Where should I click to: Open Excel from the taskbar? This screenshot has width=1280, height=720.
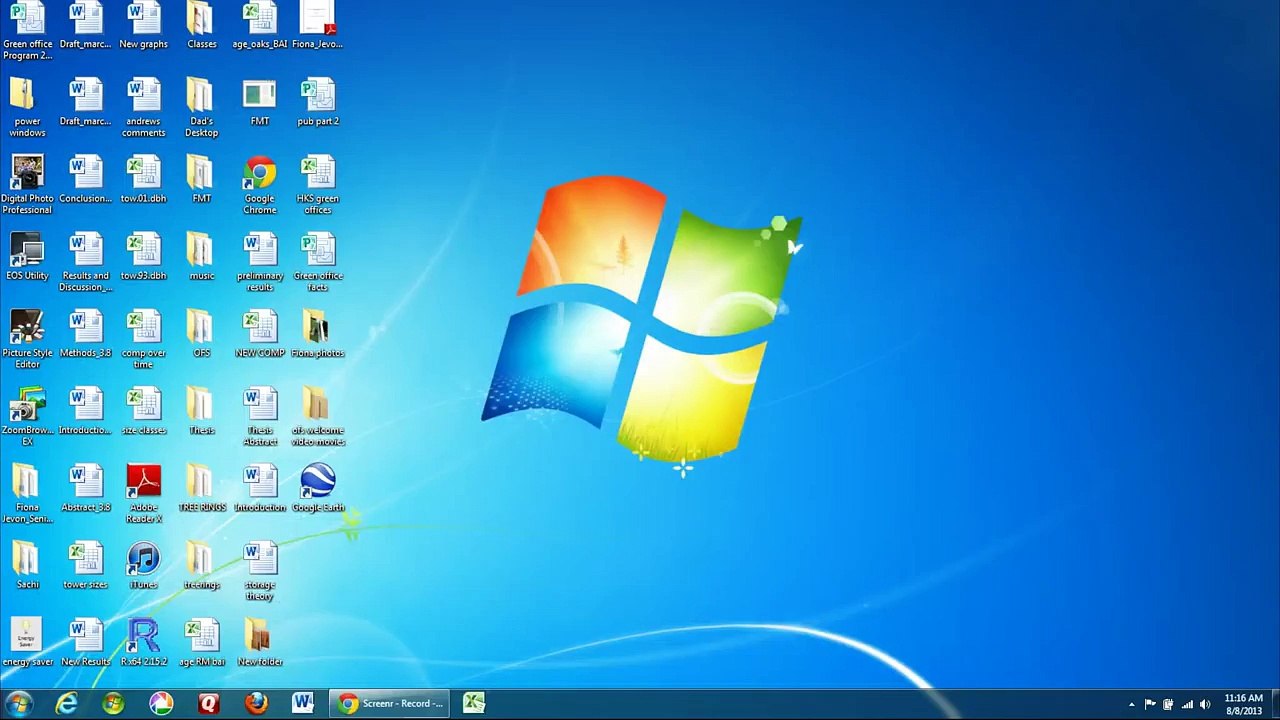point(474,703)
